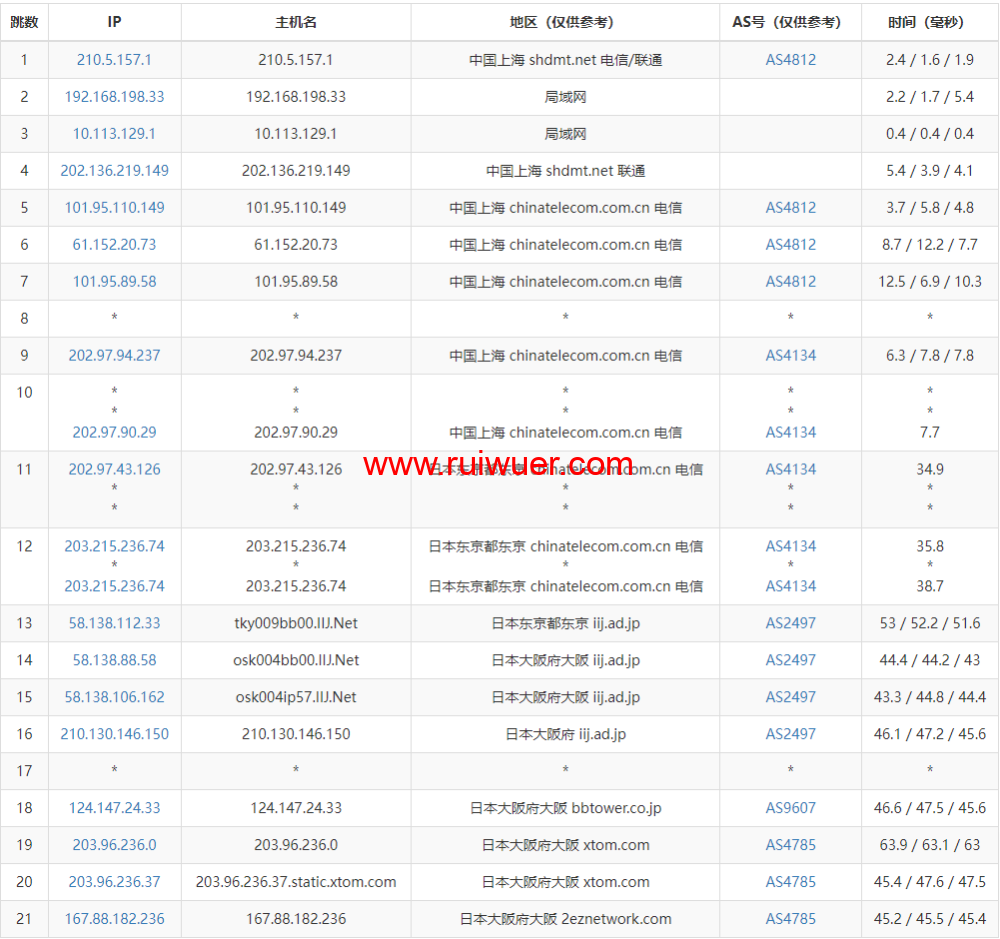Click the 主机名 column header

click(x=296, y=22)
